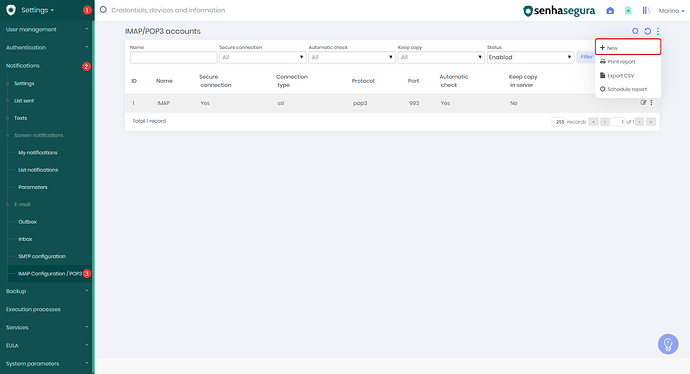Sort by the ID column header
Screen dimensions: 690x374
click(134, 81)
